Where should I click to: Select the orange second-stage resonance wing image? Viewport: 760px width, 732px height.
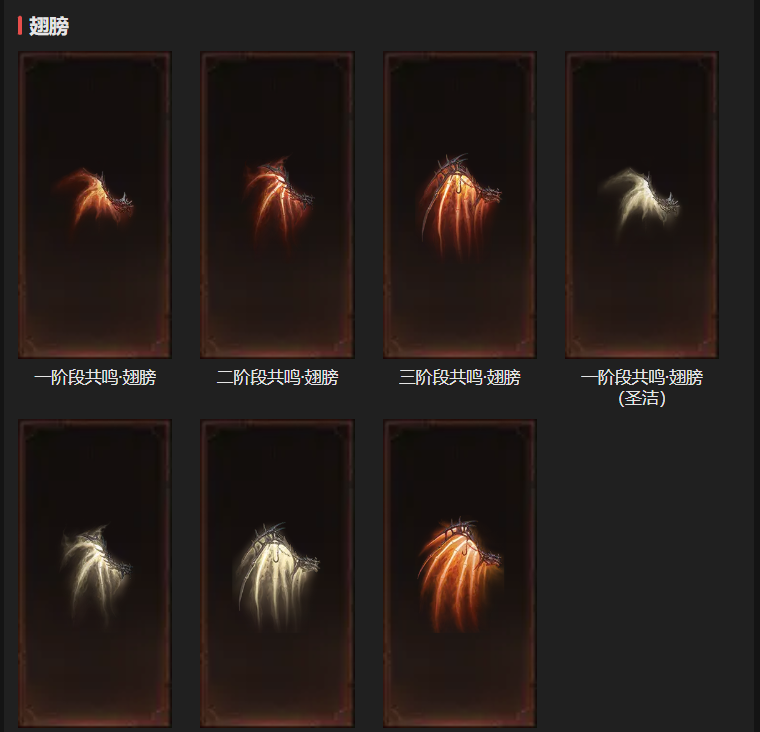pos(278,202)
